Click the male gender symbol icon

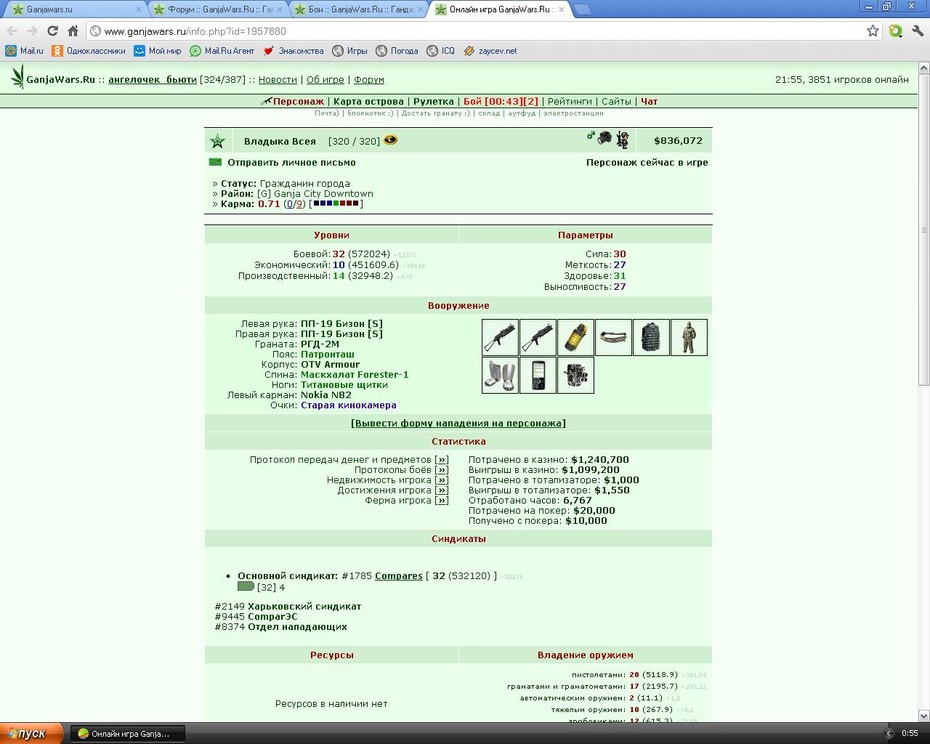(591, 136)
